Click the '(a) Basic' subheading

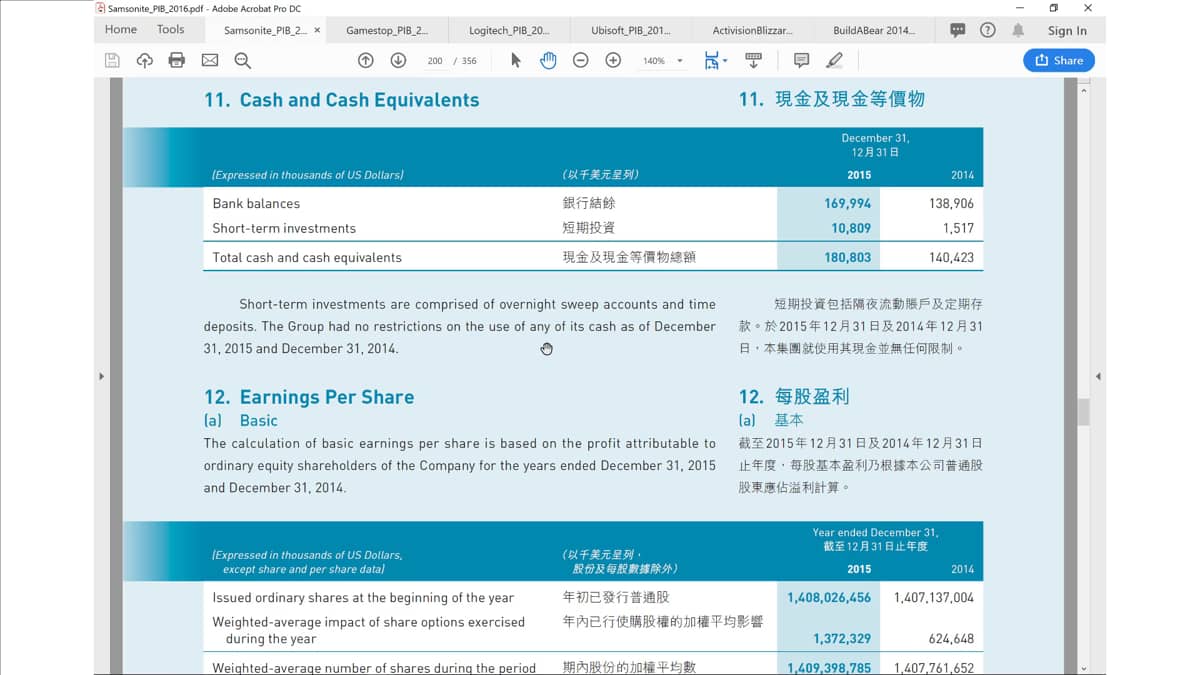click(x=241, y=421)
